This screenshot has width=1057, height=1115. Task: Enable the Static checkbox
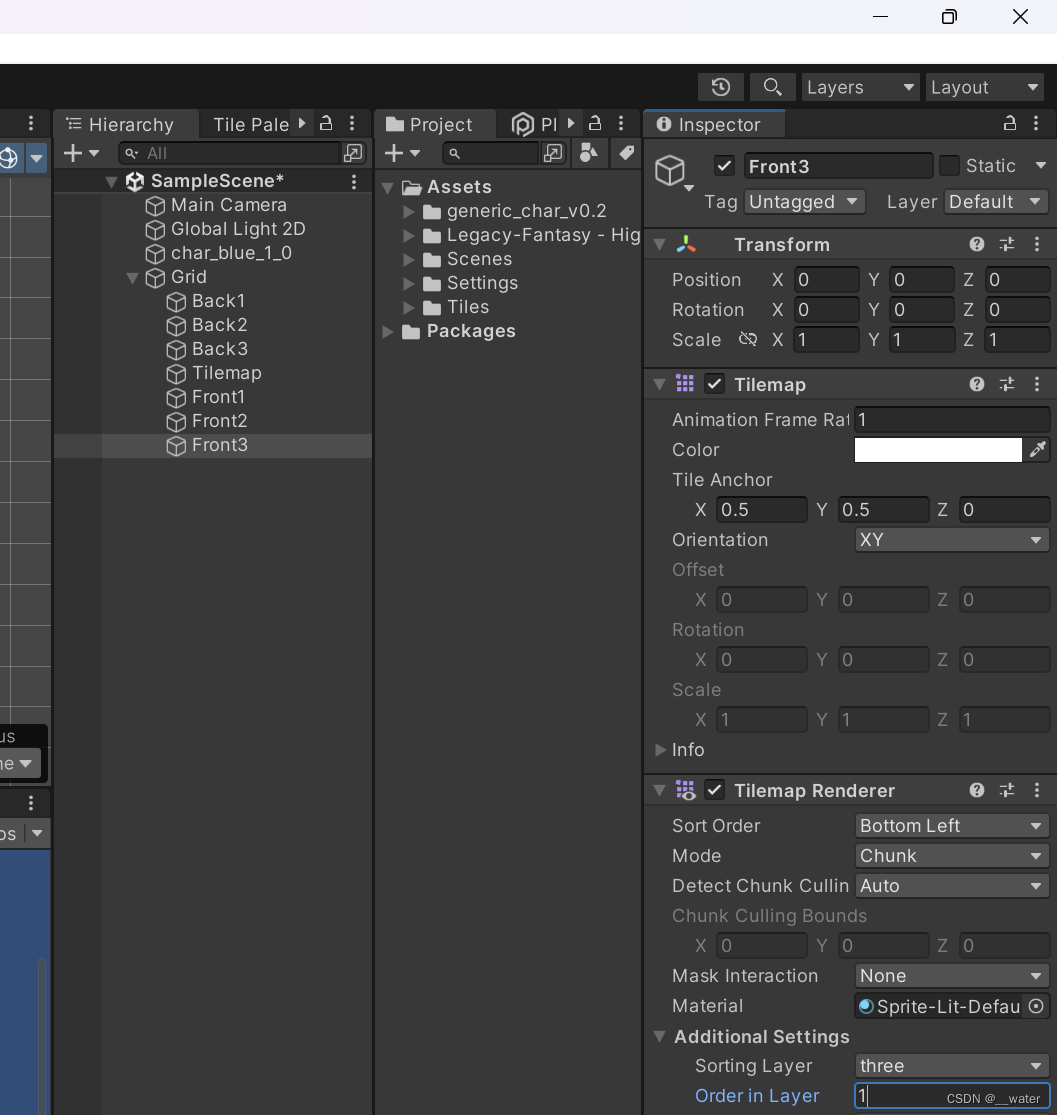pos(950,166)
